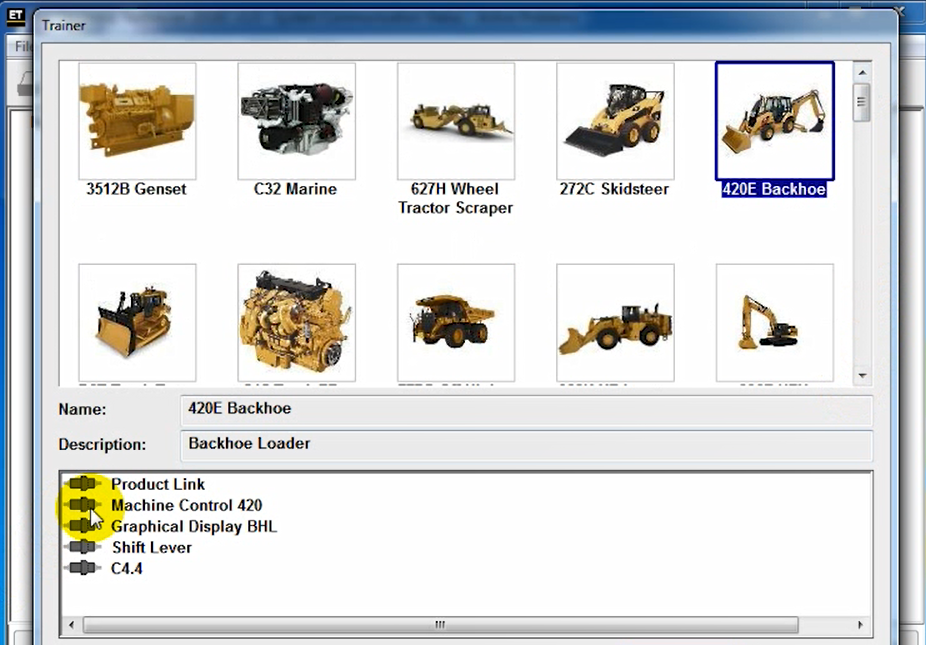
Task: Select the excavator image in second row
Action: click(774, 322)
